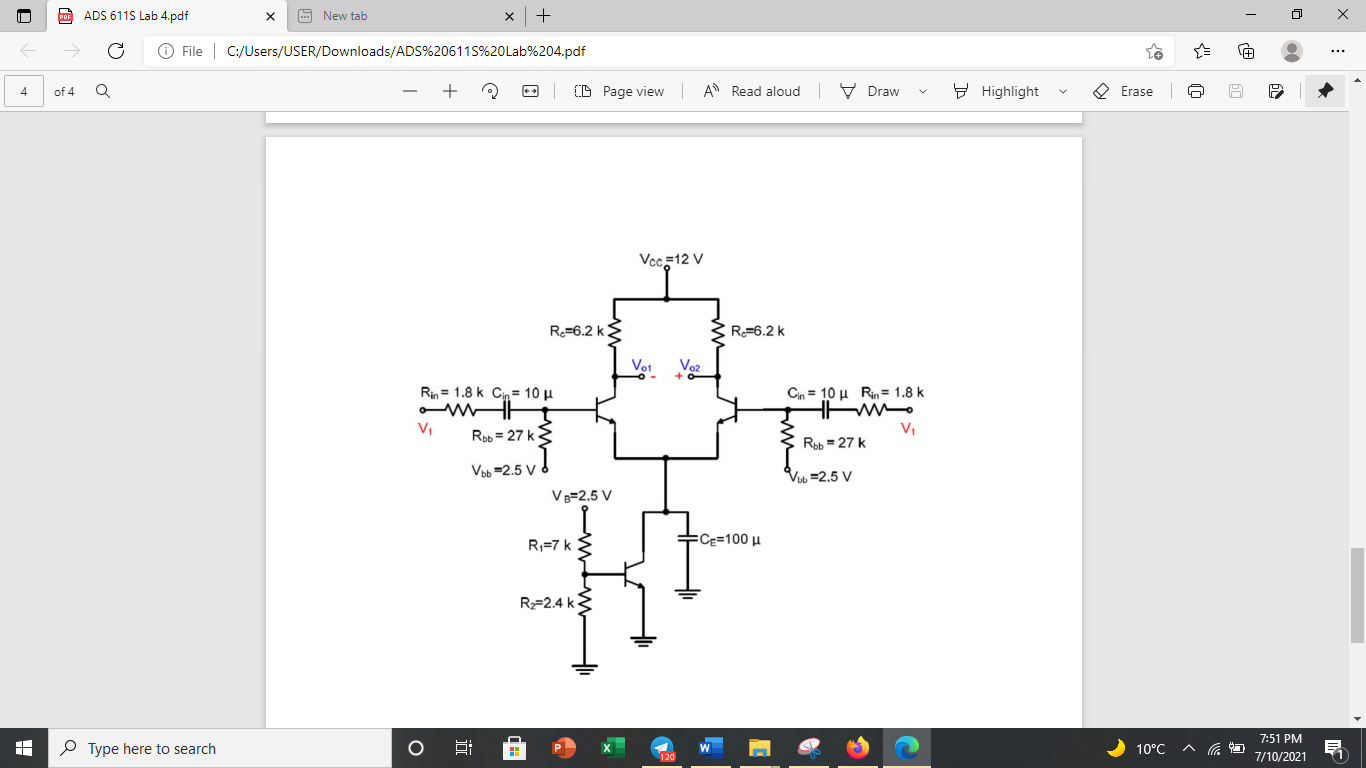
Task: Save the PDF document
Action: click(x=1236, y=91)
